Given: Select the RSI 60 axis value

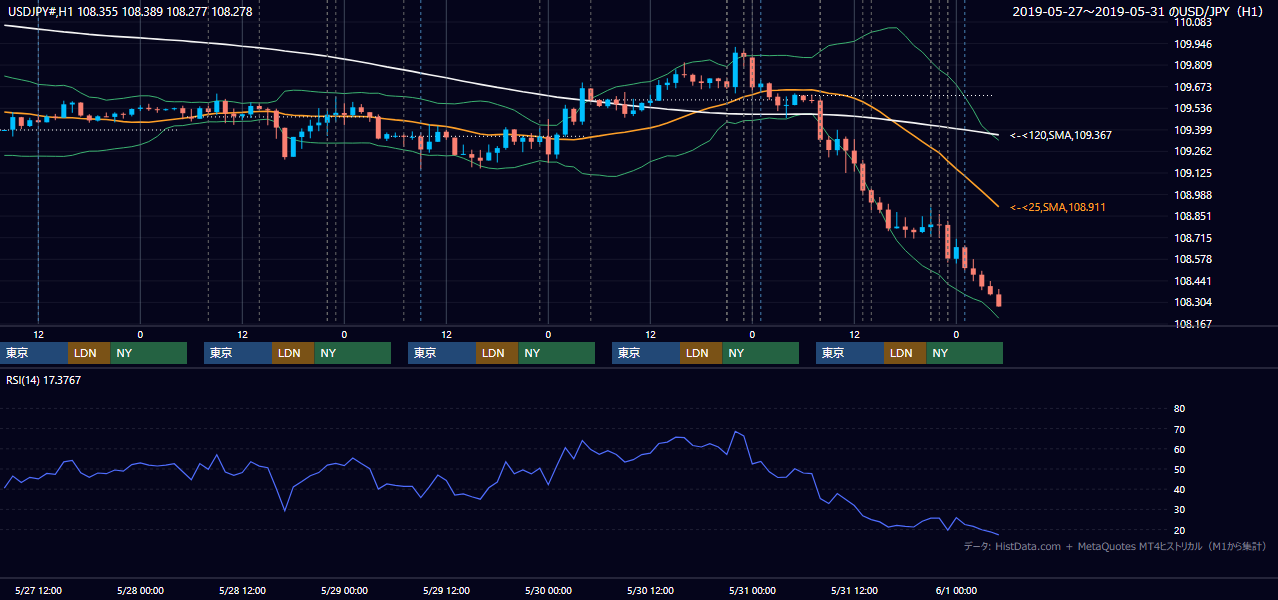Looking at the screenshot, I should (1179, 449).
